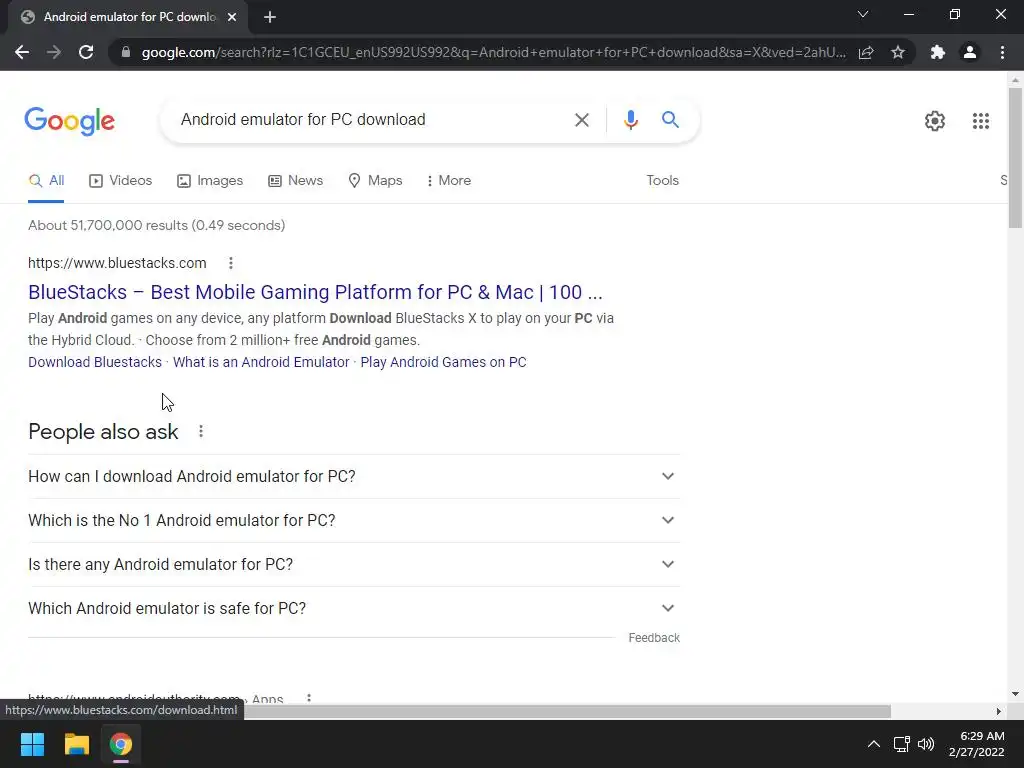
Task: Clear the search box with X
Action: (581, 120)
